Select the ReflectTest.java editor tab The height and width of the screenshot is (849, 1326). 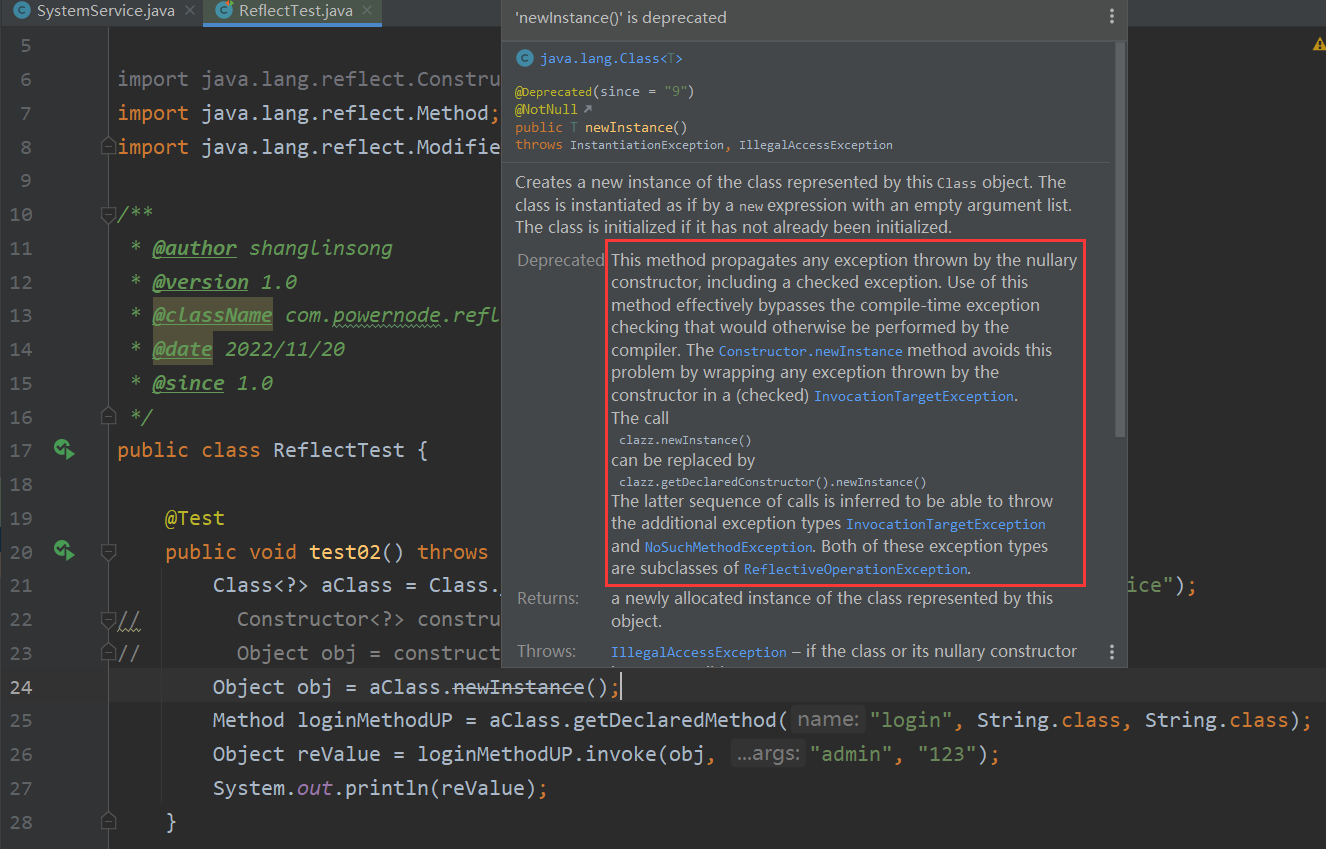point(296,12)
